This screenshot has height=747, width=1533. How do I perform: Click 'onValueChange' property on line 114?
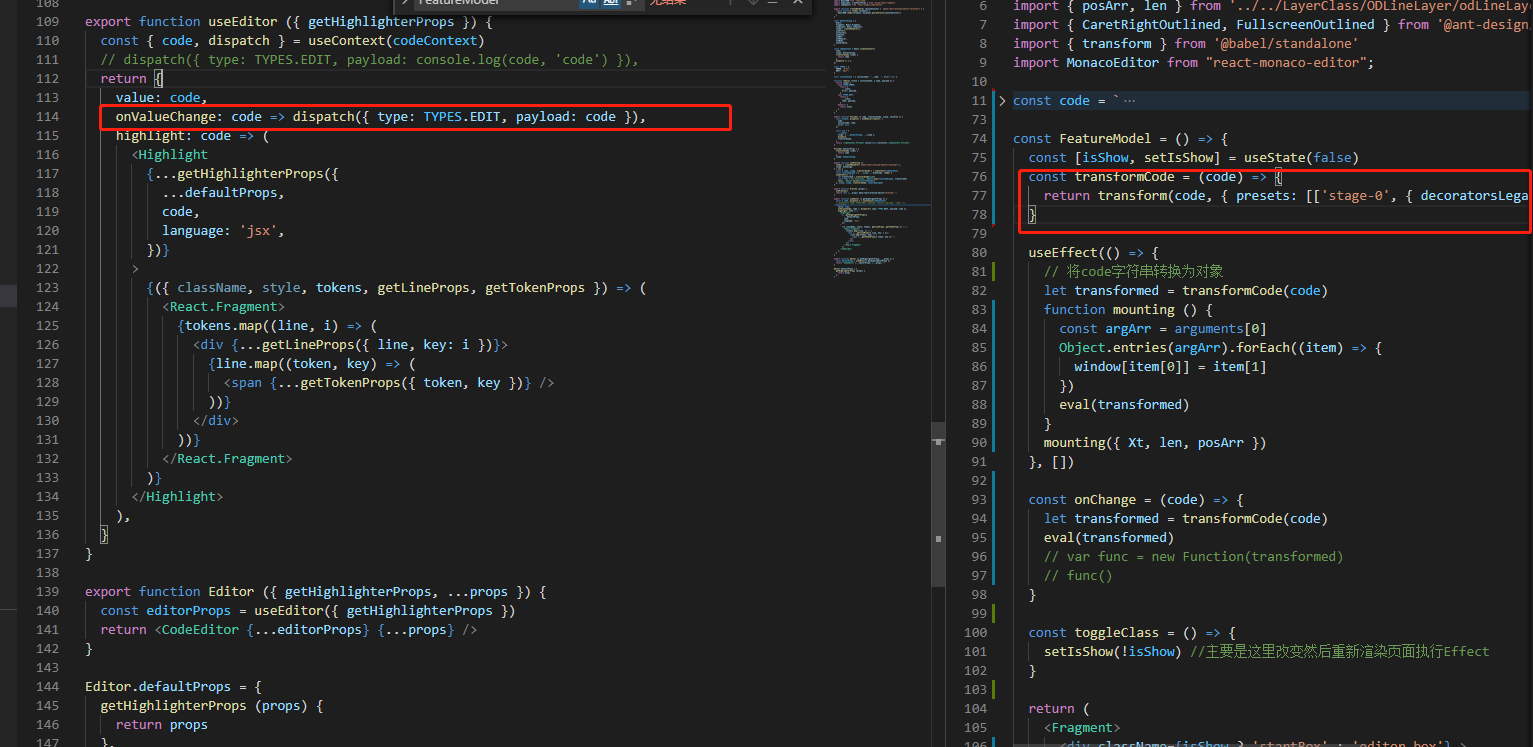pos(166,117)
